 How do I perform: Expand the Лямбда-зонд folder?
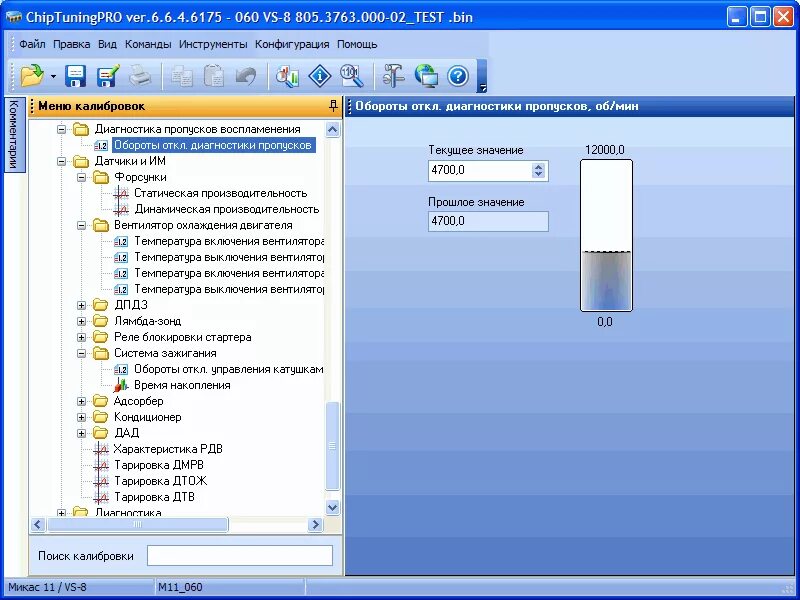82,321
